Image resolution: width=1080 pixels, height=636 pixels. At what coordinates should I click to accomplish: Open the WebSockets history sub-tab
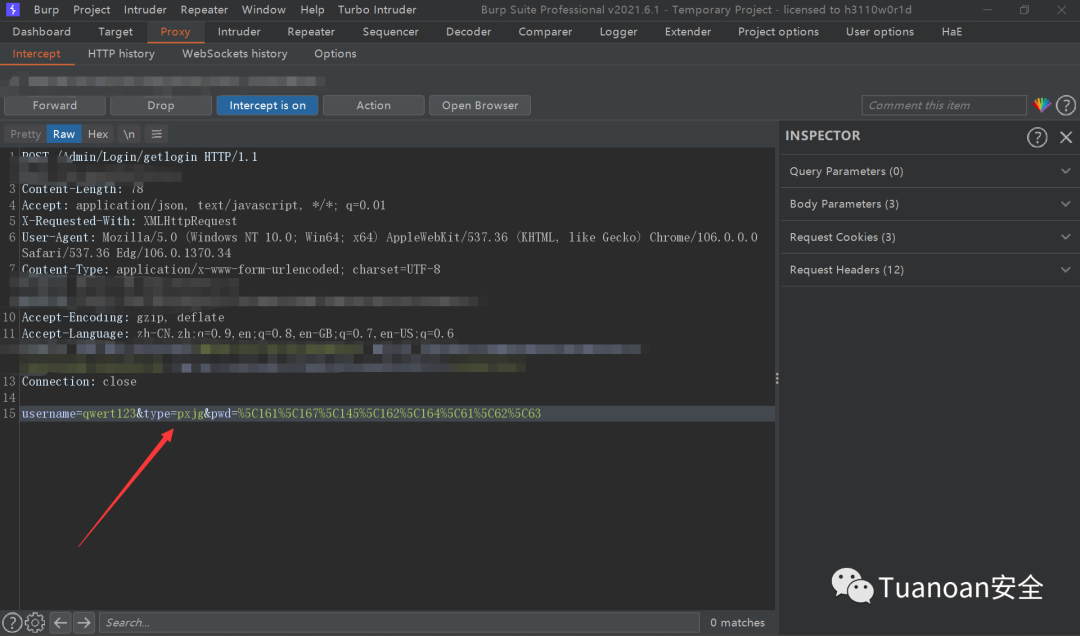(x=234, y=54)
